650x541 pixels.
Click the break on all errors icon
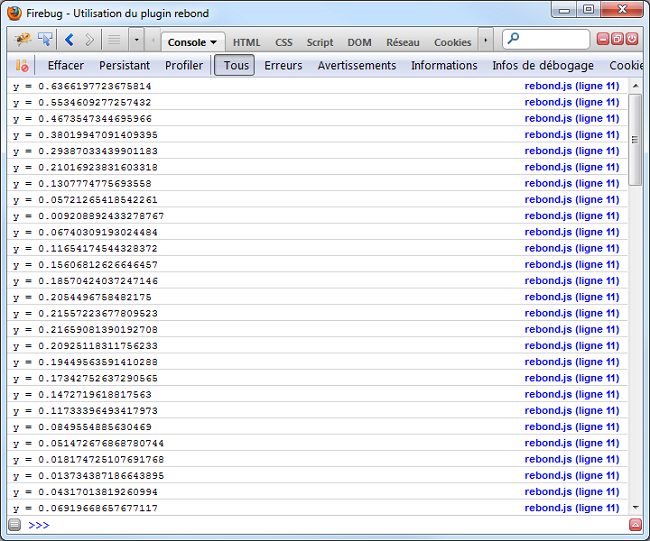click(22, 66)
